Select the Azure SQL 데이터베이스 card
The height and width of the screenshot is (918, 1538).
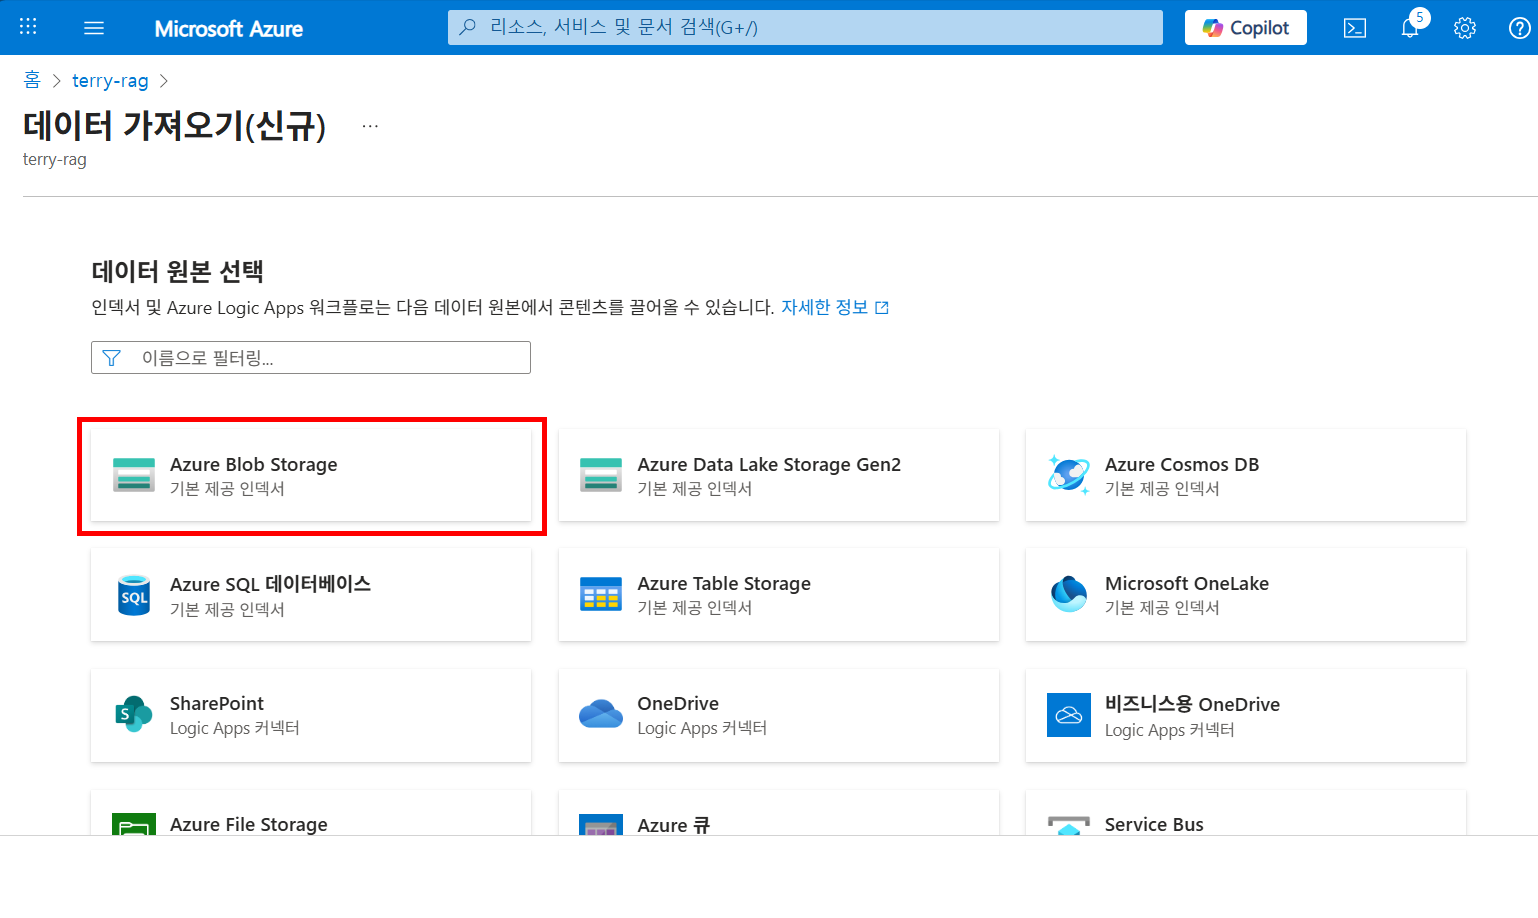[311, 595]
